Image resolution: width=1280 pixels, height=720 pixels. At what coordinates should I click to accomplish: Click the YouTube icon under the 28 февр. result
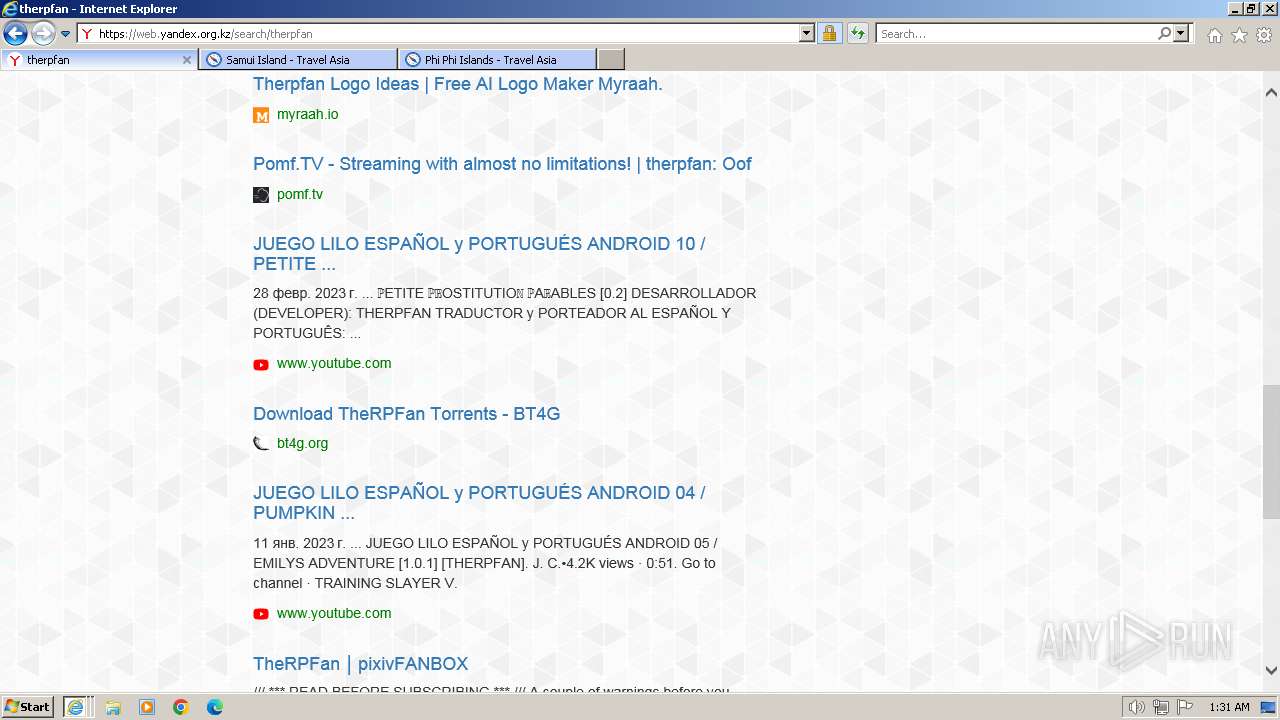click(x=261, y=364)
